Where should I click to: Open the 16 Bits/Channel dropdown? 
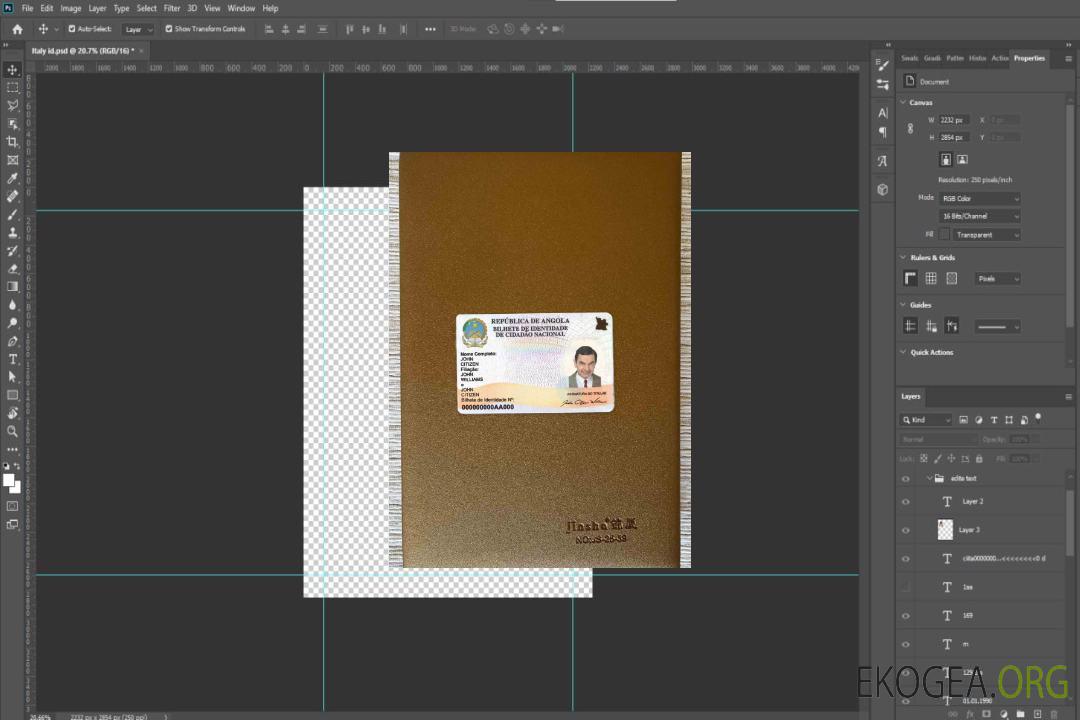coord(980,216)
